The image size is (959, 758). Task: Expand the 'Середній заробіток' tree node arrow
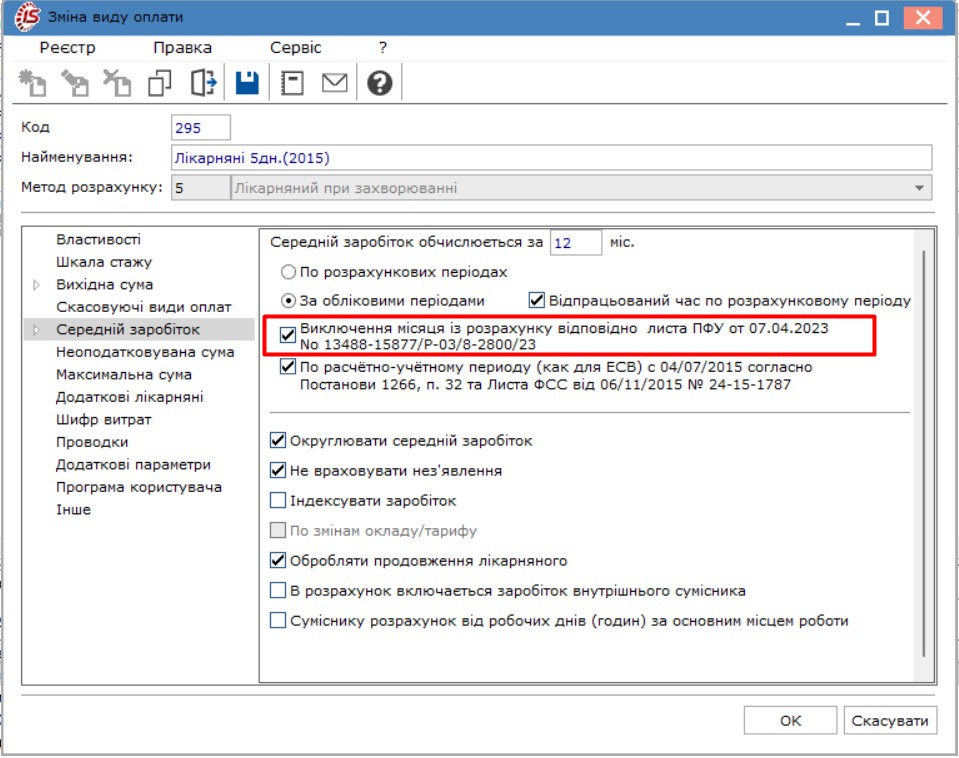[x=37, y=330]
